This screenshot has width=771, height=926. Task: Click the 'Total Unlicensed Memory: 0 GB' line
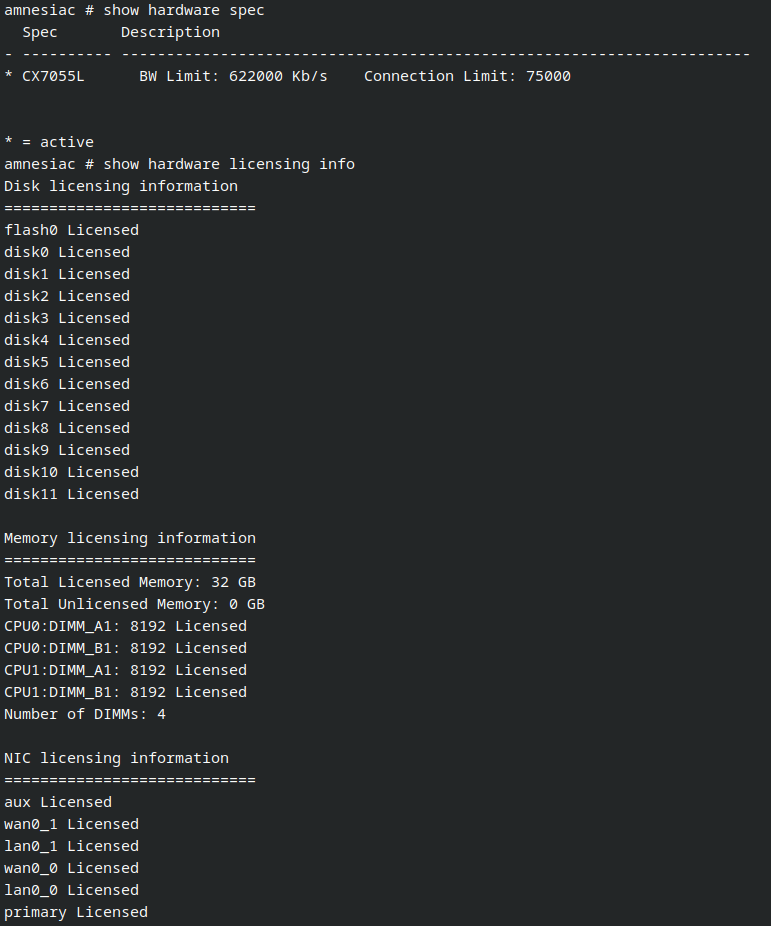tap(134, 604)
